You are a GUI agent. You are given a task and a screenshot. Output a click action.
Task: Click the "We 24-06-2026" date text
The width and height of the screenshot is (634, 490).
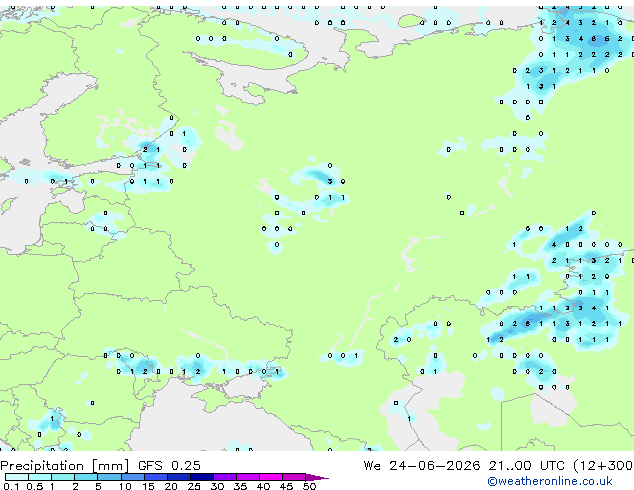click(422, 466)
